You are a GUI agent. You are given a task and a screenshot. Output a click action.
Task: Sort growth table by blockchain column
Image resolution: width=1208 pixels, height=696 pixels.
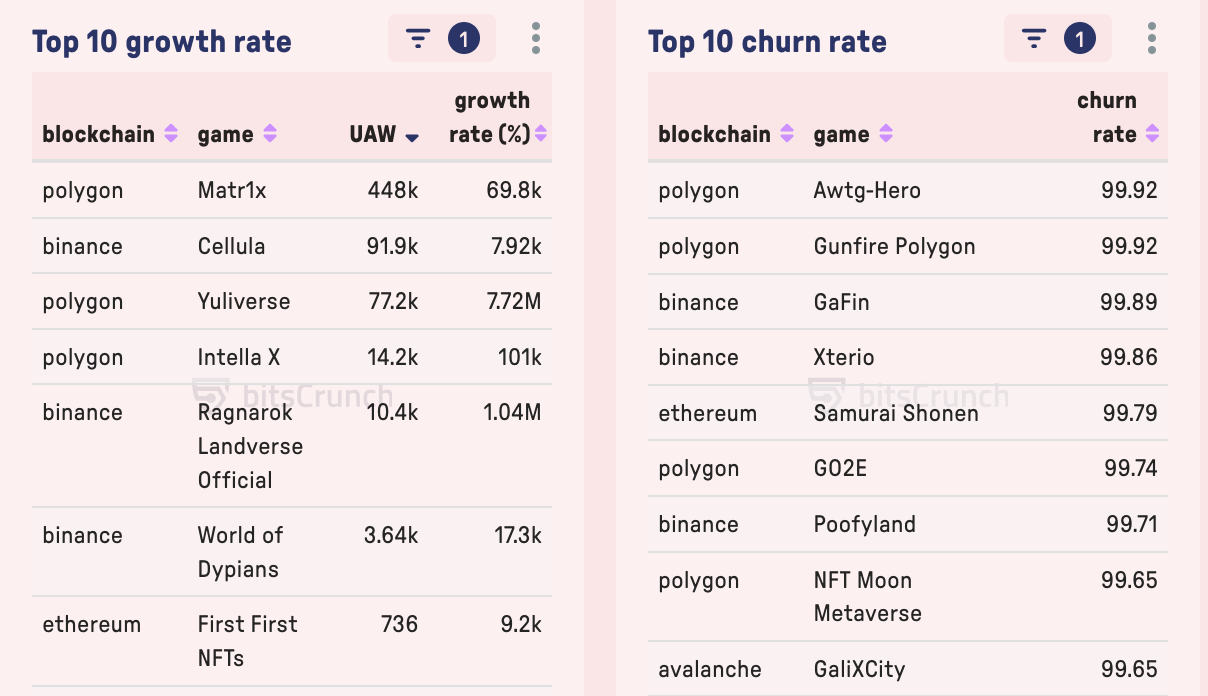pyautogui.click(x=171, y=134)
